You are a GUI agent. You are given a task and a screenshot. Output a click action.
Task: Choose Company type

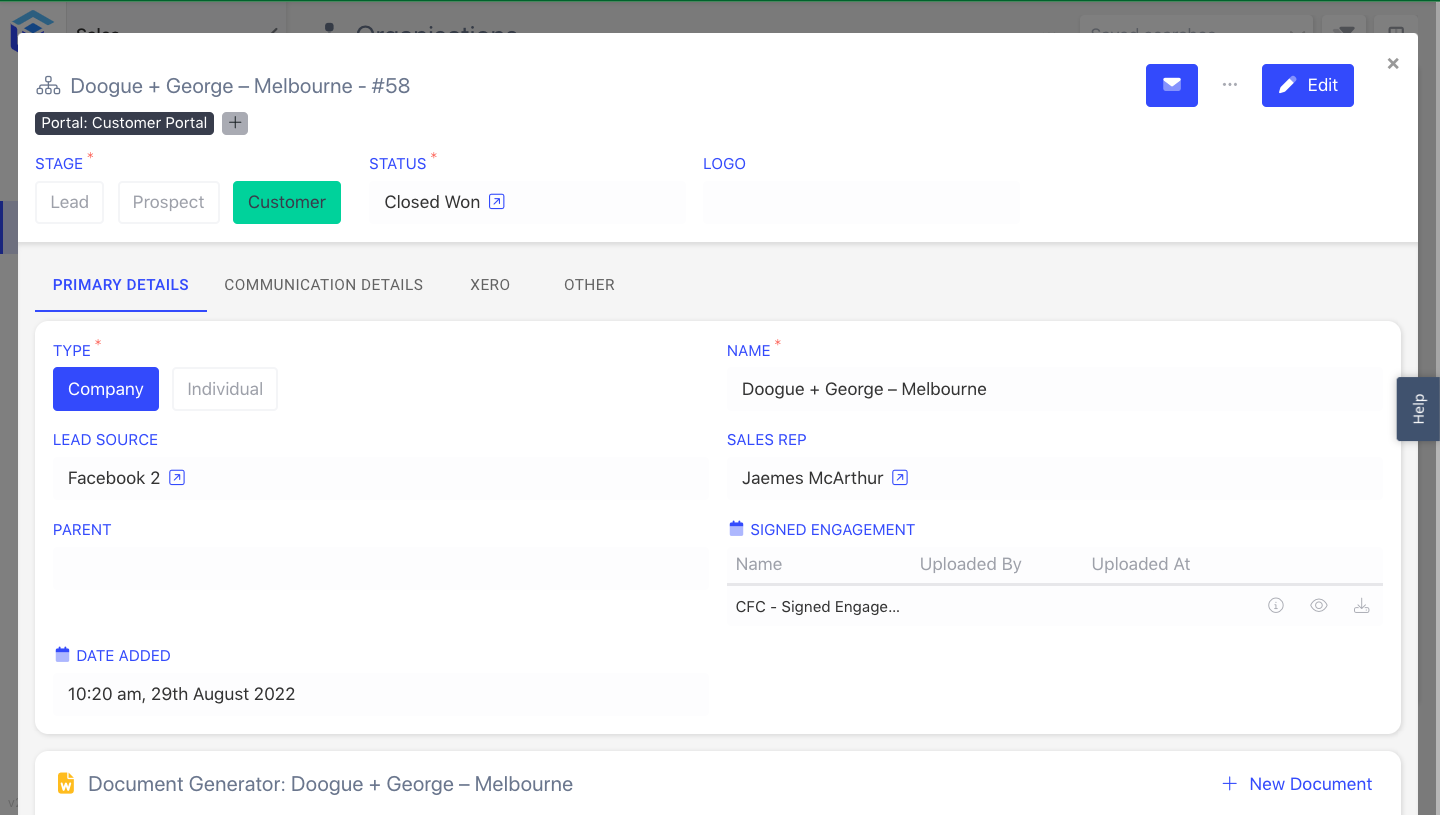[106, 389]
